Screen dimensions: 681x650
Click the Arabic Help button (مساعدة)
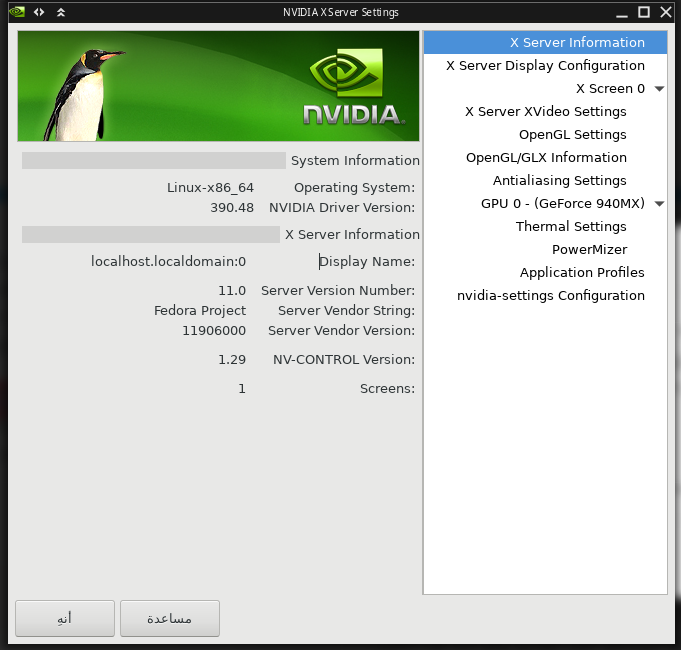pyautogui.click(x=169, y=619)
